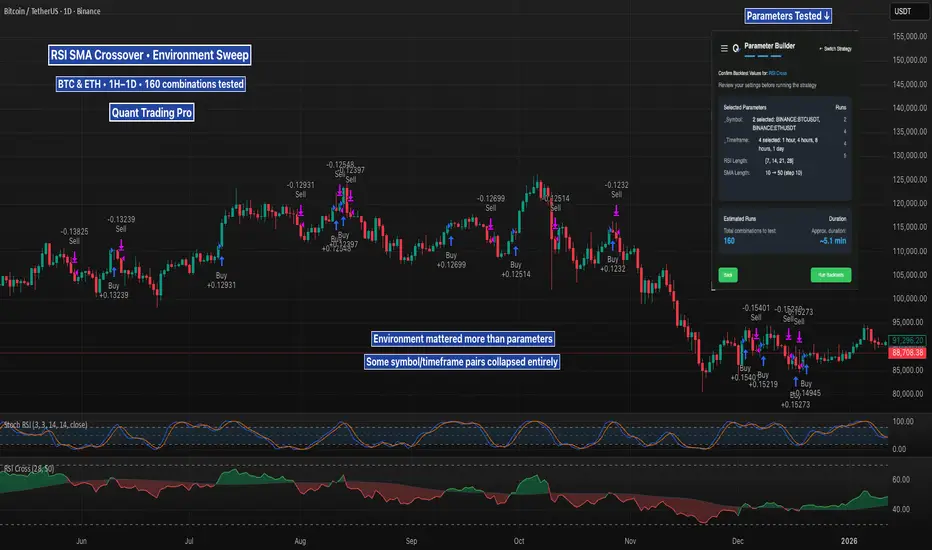Open the USDT currency dropdown

909,11
